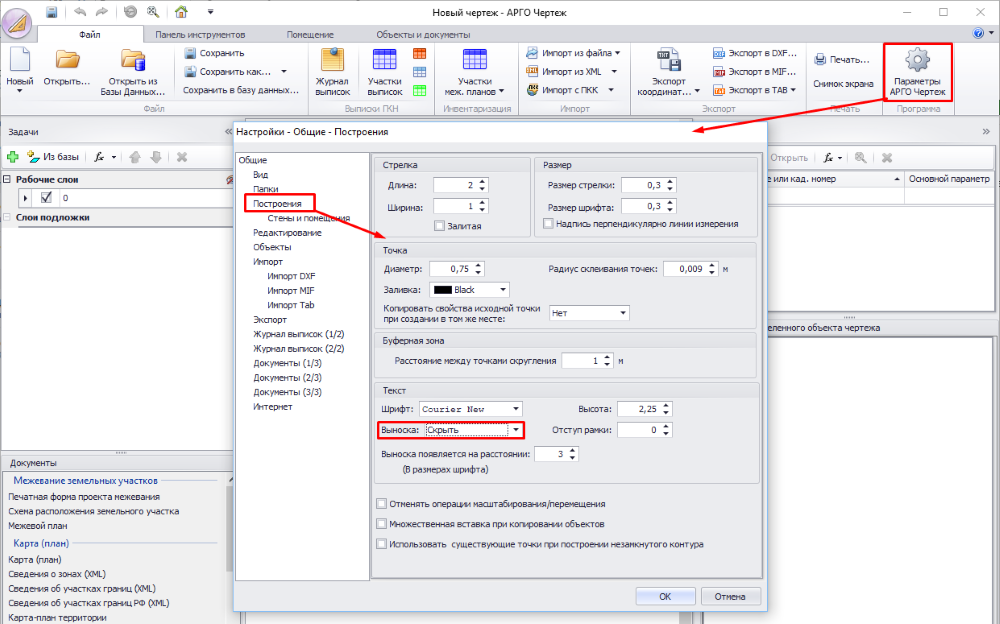
Task: Open Участки выписок table icon
Action: click(384, 60)
